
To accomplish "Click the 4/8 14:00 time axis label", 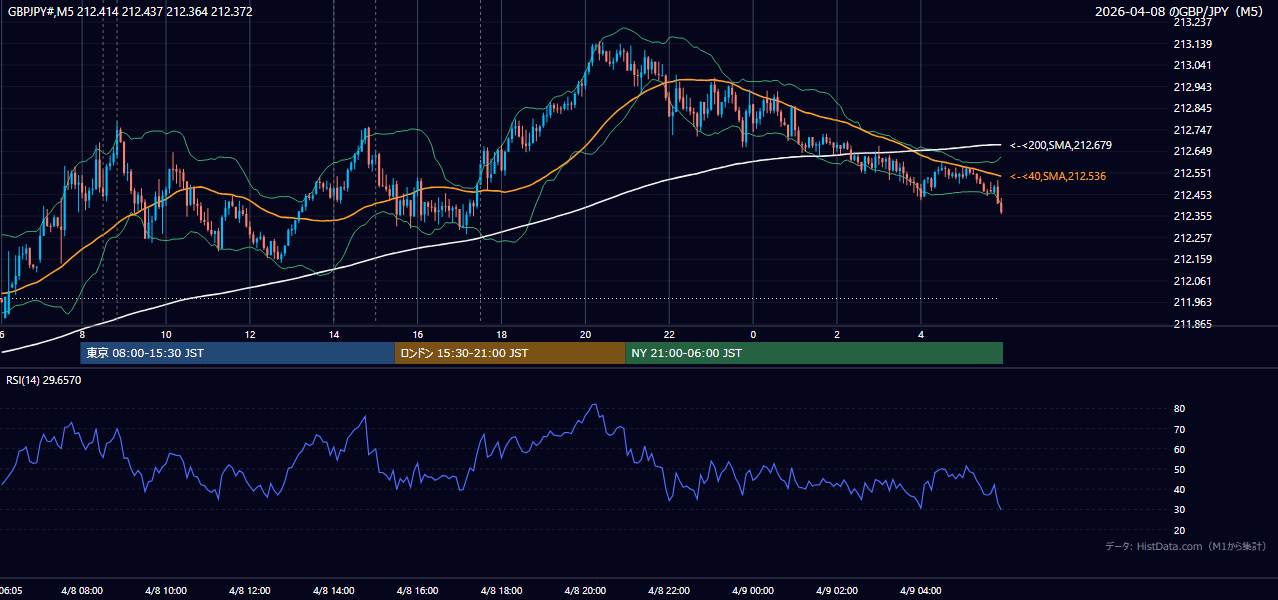I will tap(334, 591).
